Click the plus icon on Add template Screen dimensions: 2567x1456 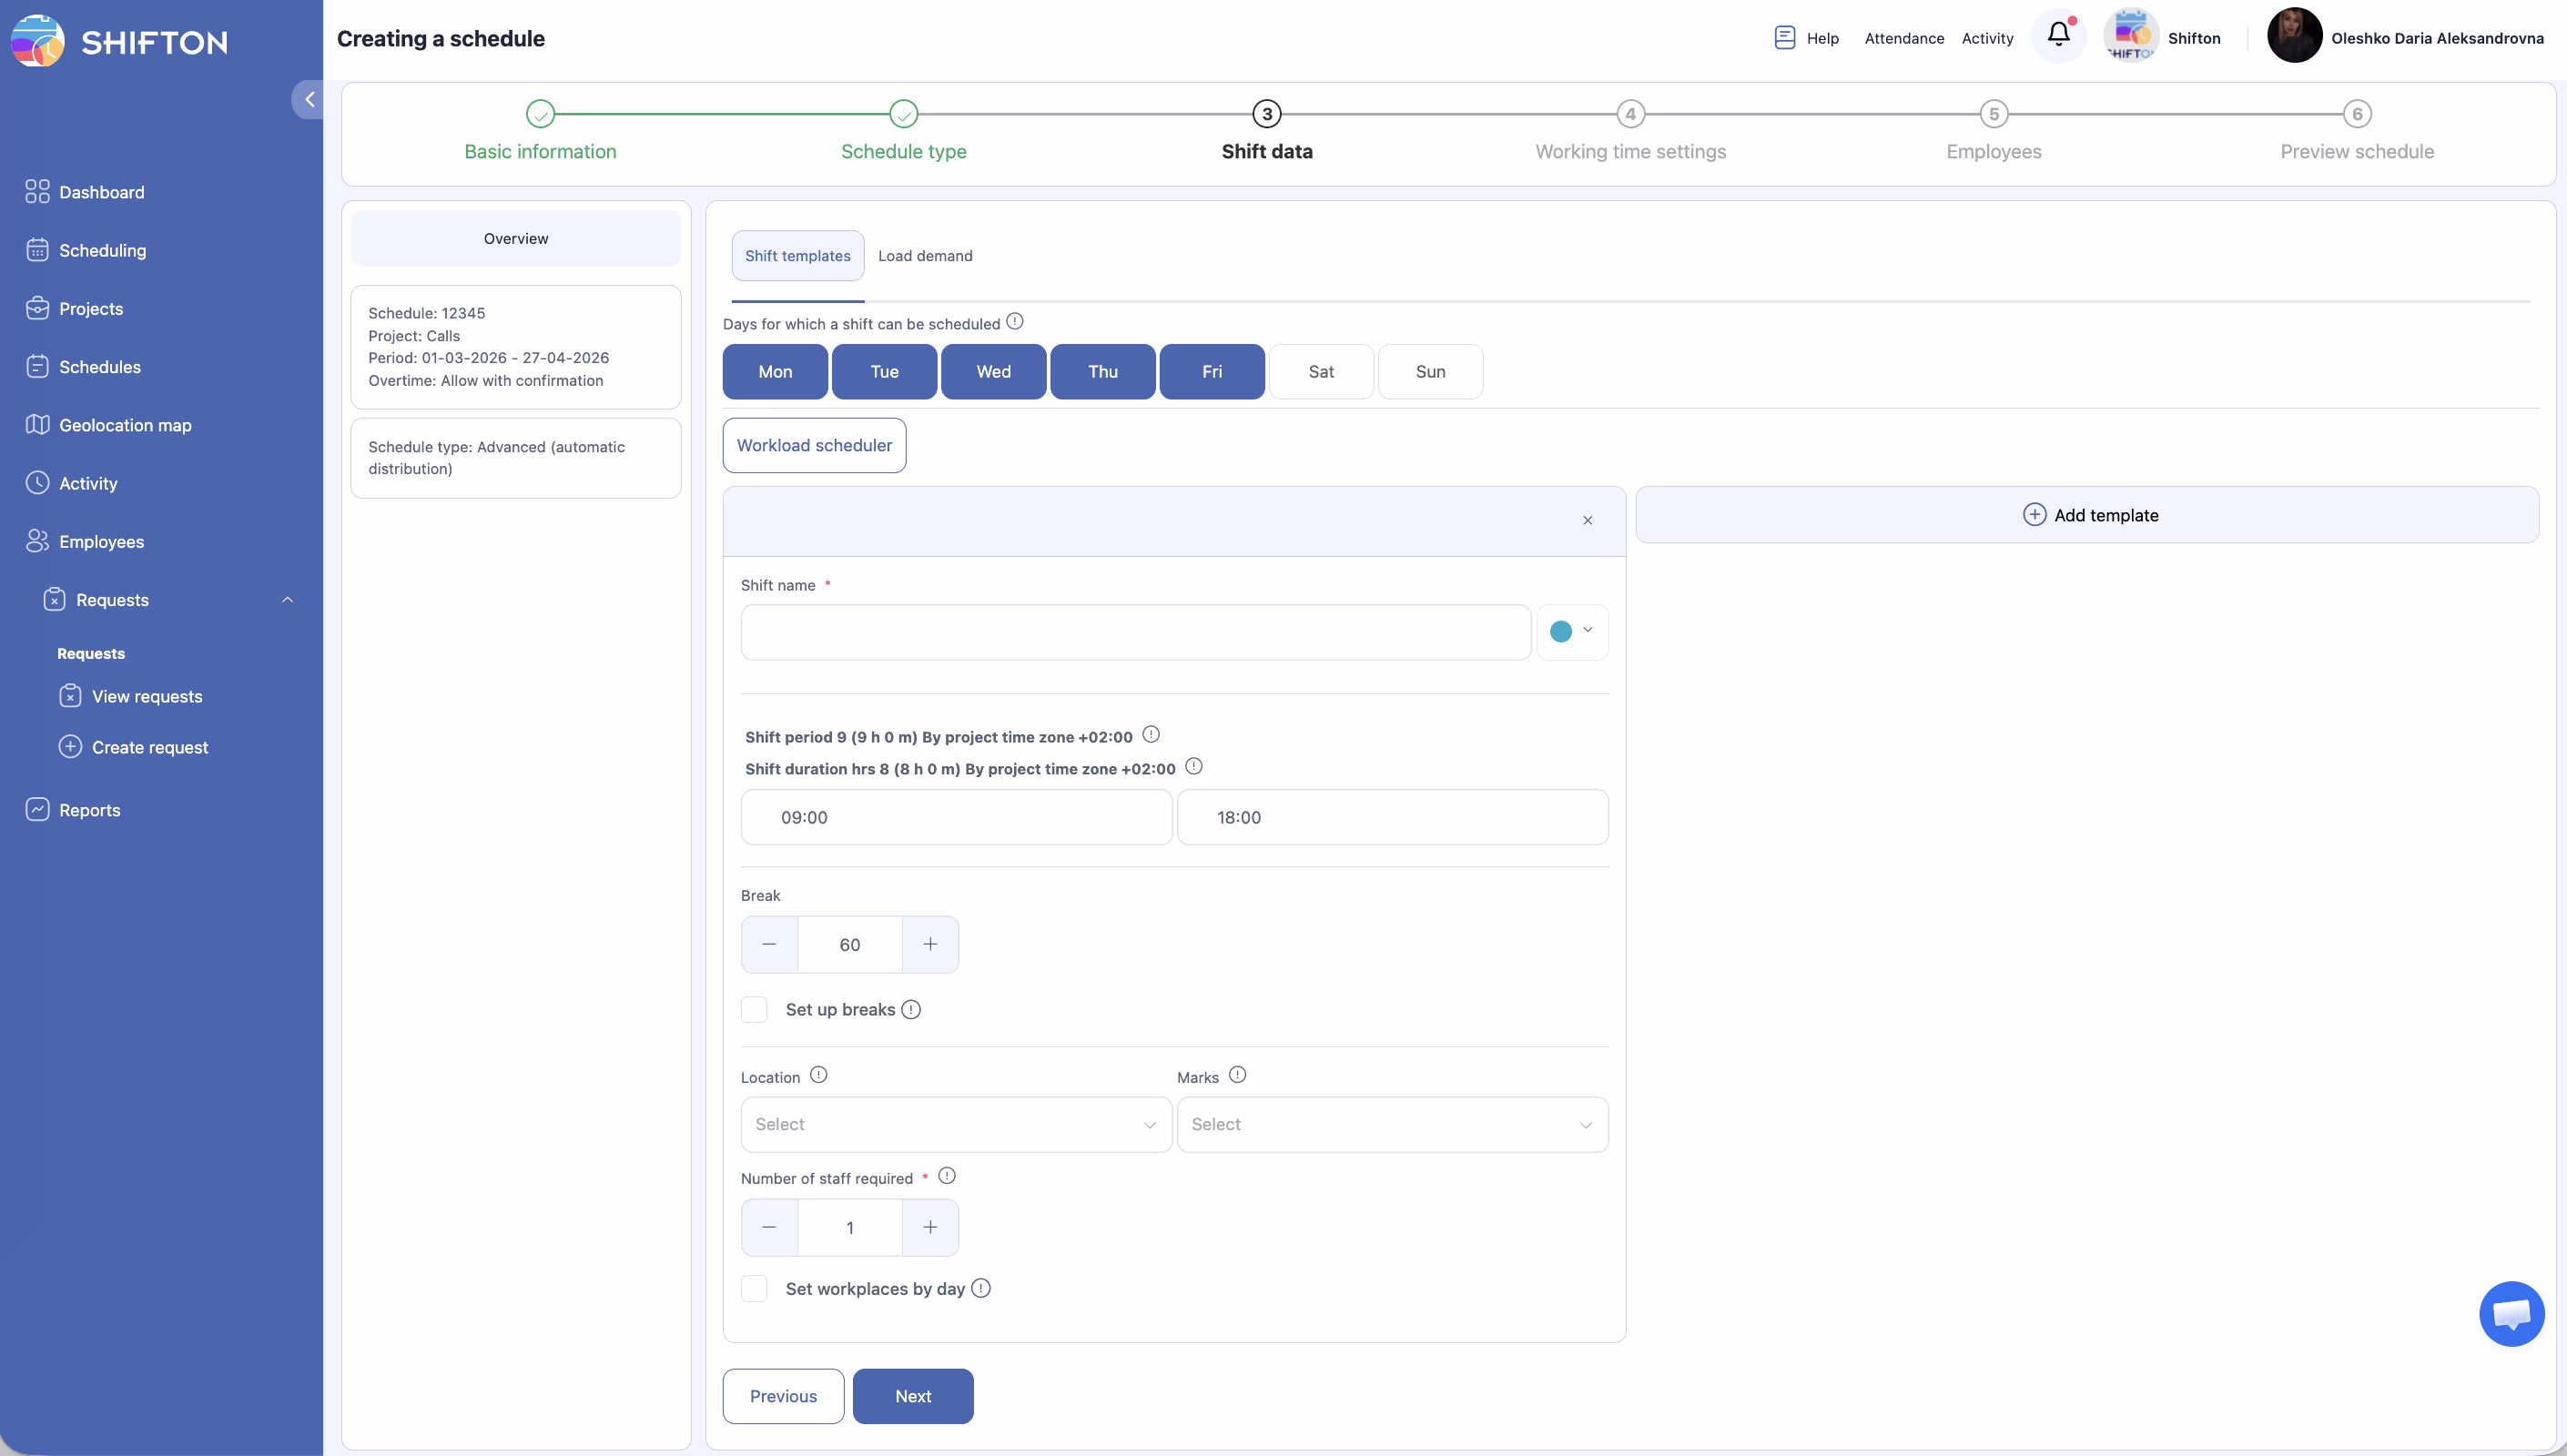[x=2034, y=515]
